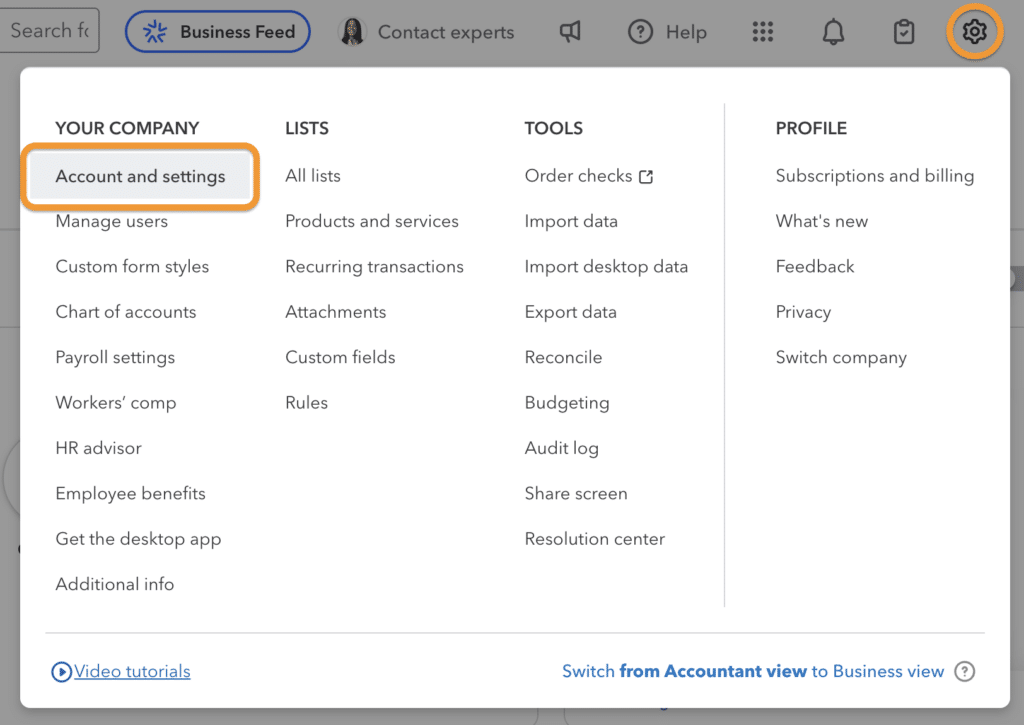Open Products and services
1024x725 pixels.
click(x=372, y=221)
